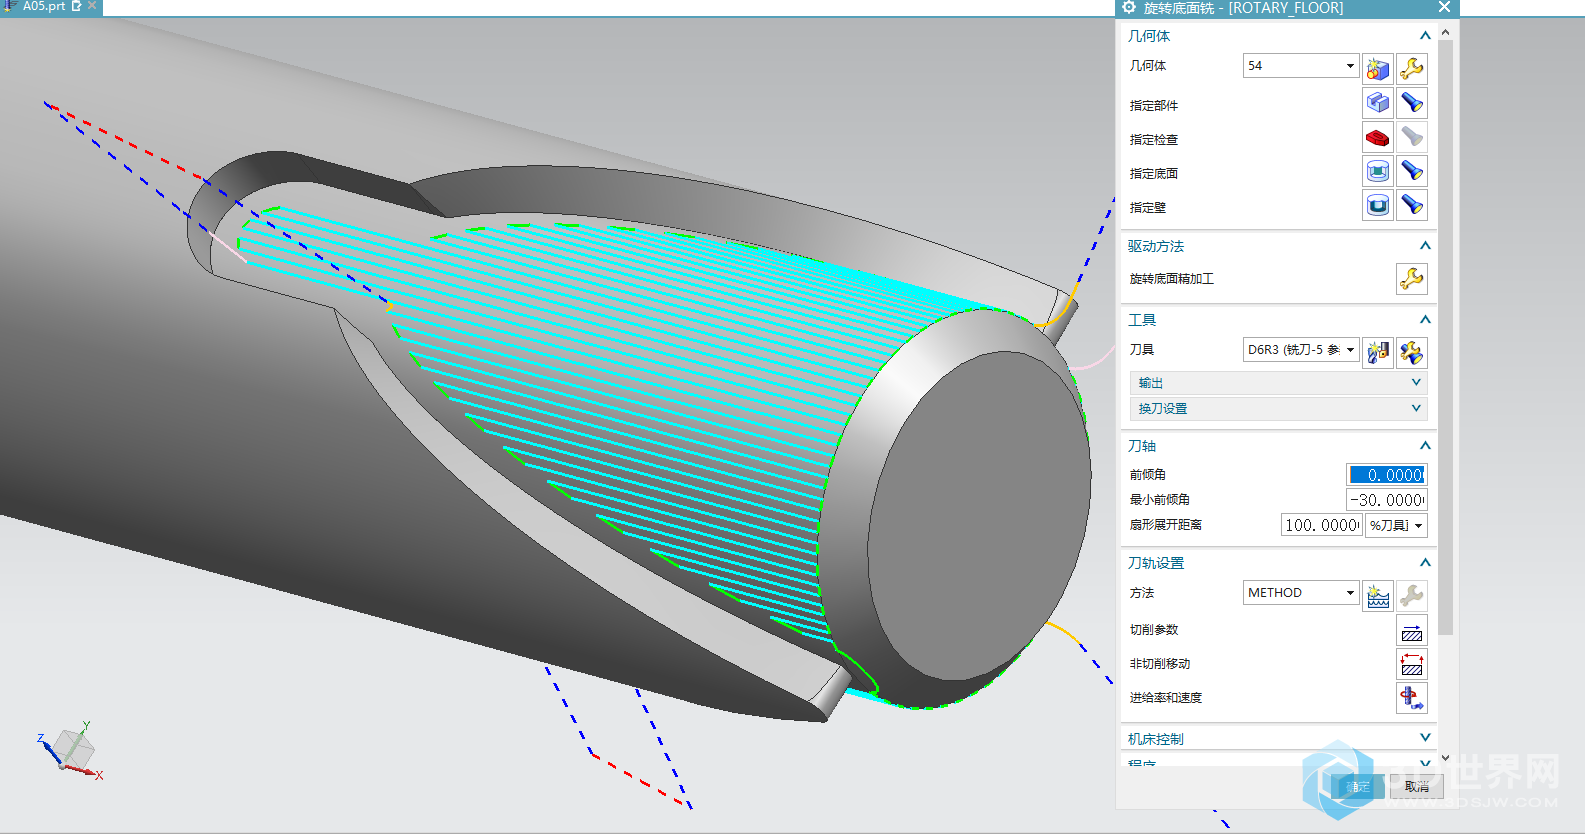The height and width of the screenshot is (834, 1585).
Task: Click the flashlight display icon for 指定壁
Action: point(1412,205)
